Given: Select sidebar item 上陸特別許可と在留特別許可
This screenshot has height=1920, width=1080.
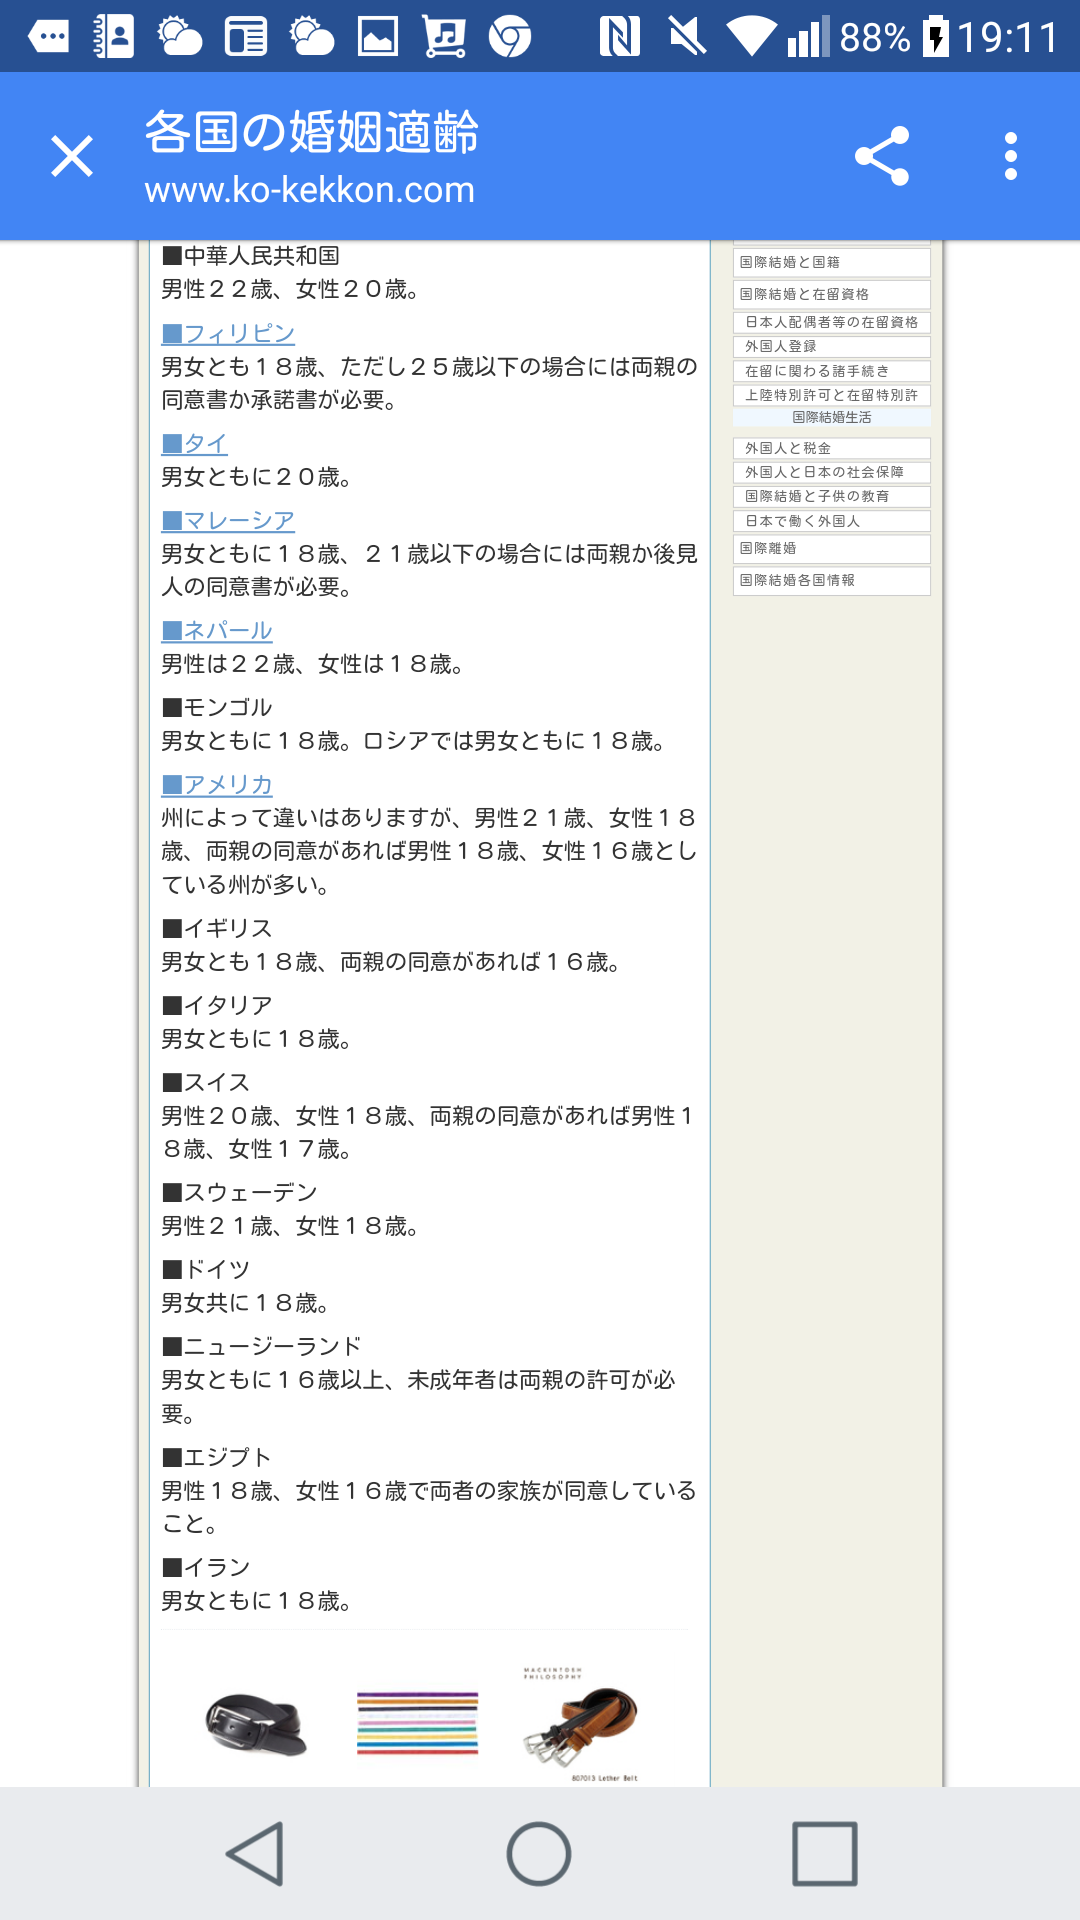Looking at the screenshot, I should [x=832, y=395].
